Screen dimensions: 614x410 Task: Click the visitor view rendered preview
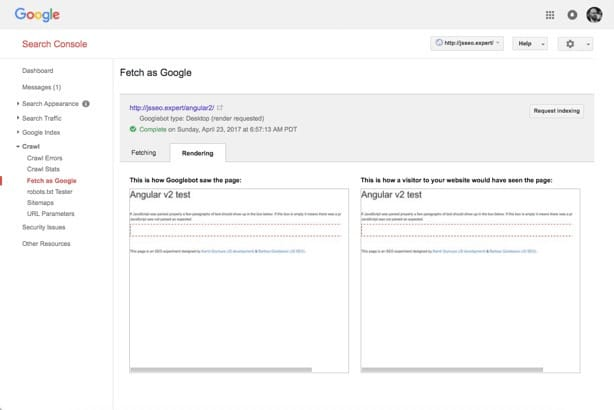coord(470,280)
